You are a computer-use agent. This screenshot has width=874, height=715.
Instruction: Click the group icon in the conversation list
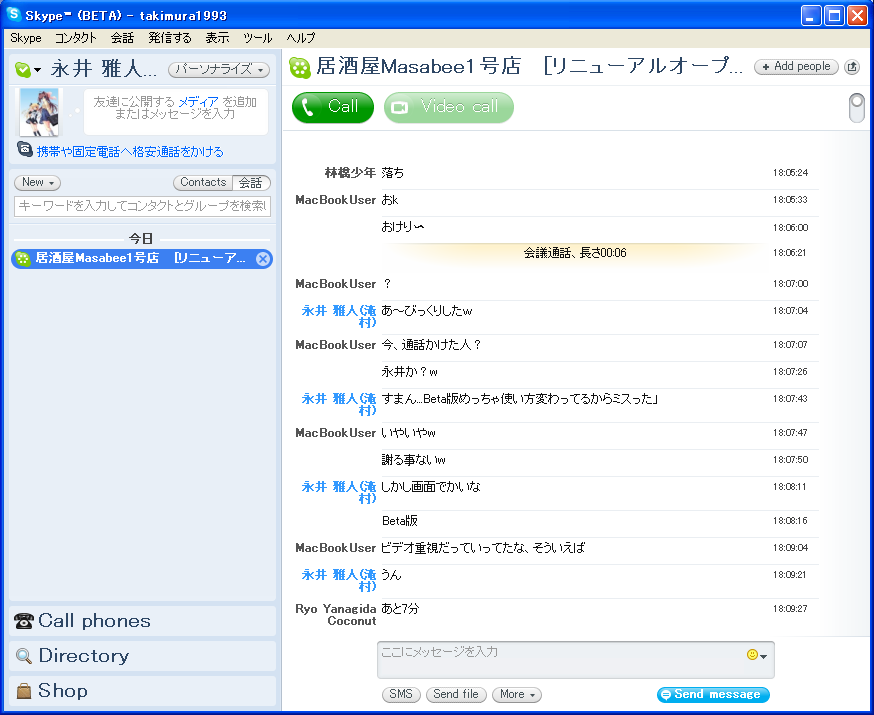(23, 259)
